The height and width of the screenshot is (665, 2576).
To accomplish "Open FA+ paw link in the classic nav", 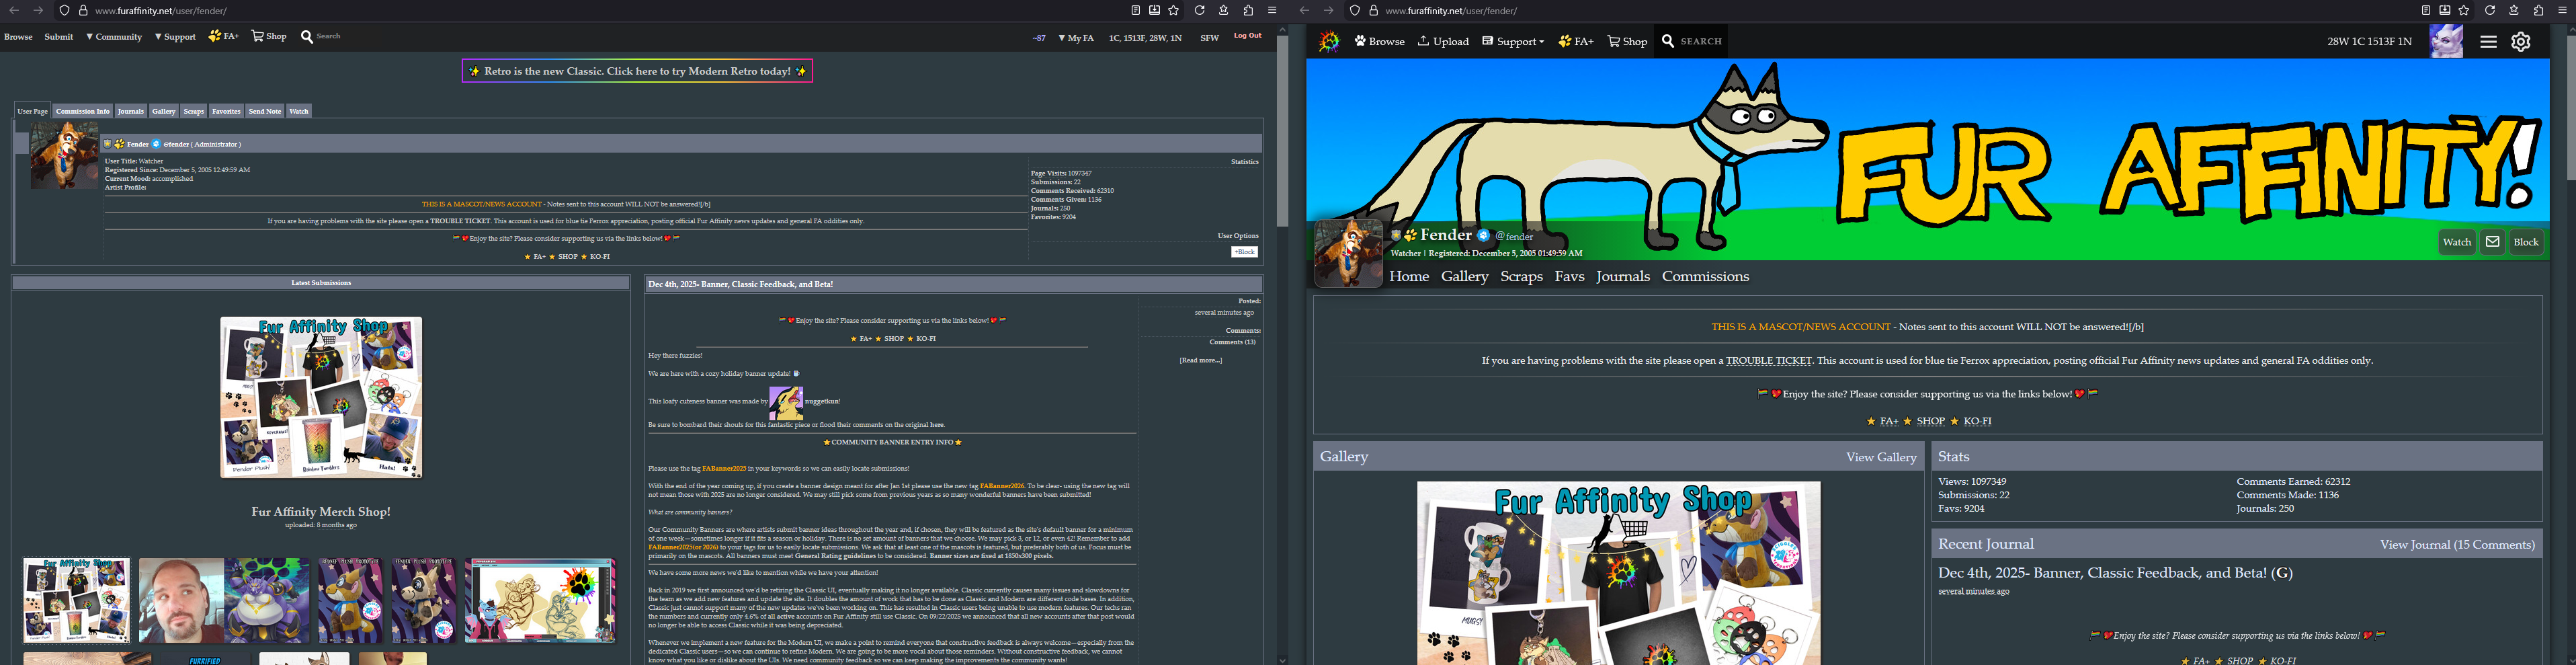I will 224,36.
